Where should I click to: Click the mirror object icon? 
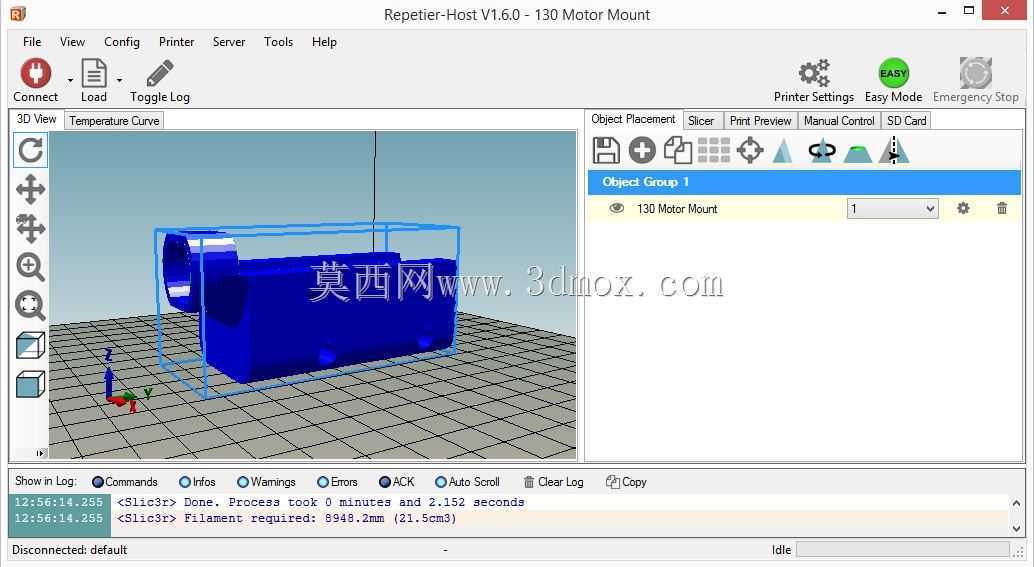click(x=894, y=150)
